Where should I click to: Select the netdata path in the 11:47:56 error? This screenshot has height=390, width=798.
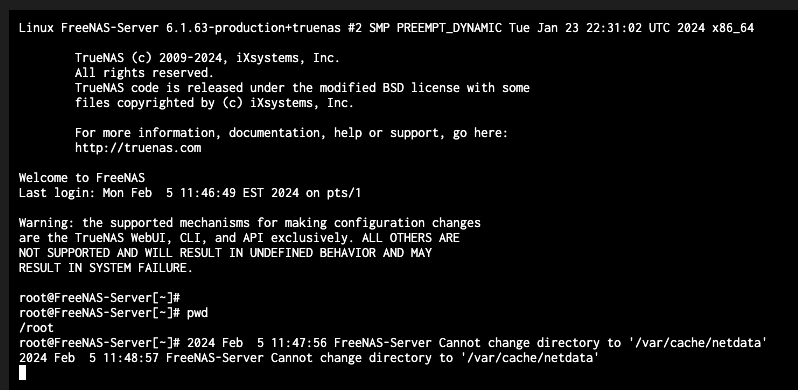(x=698, y=343)
